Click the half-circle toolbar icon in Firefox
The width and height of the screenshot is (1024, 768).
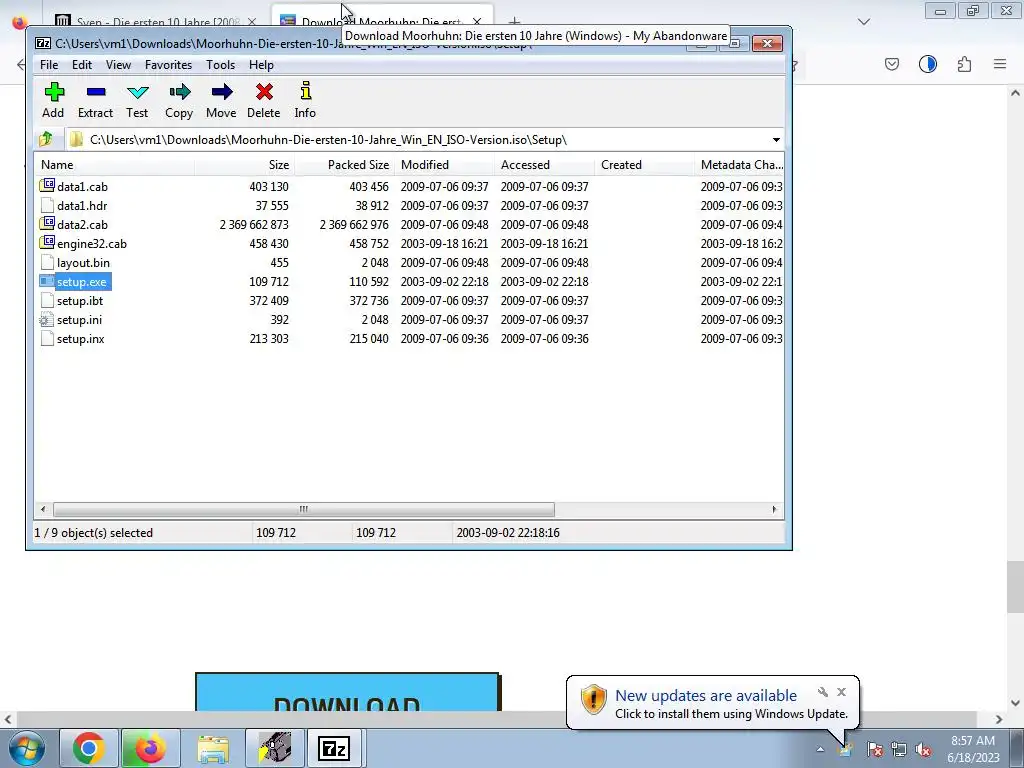[x=927, y=64]
